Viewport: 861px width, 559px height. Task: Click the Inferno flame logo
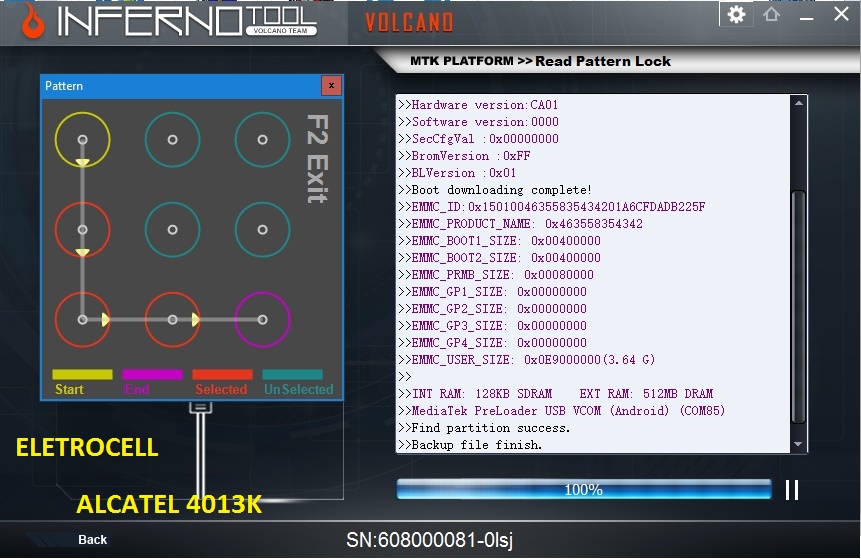coord(33,21)
